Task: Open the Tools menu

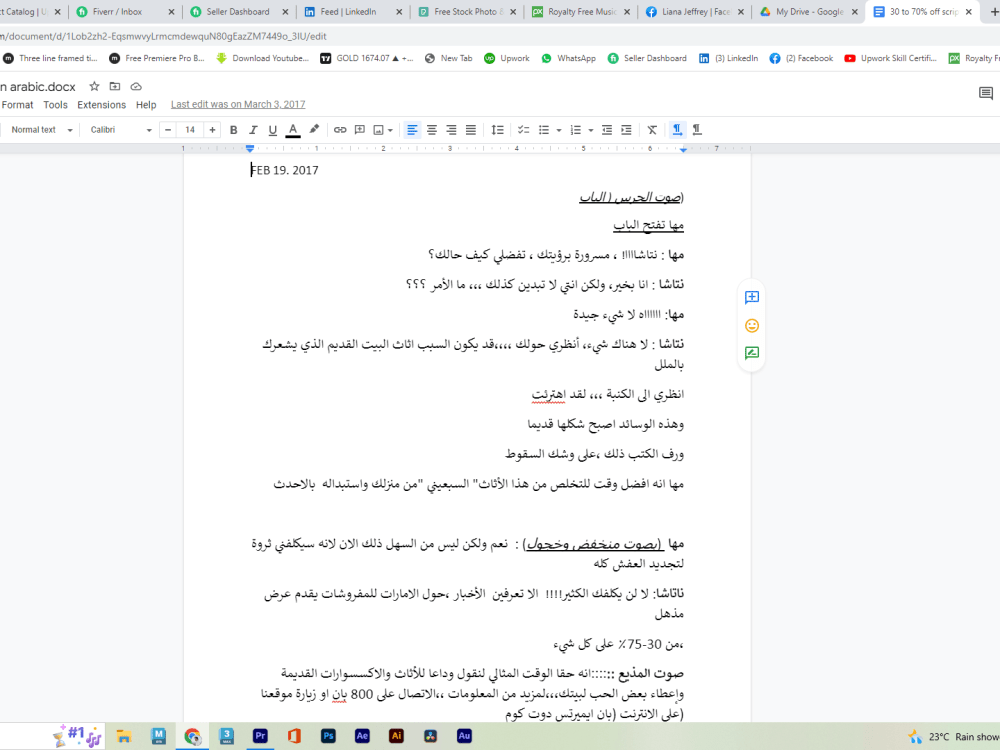Action: tap(55, 105)
